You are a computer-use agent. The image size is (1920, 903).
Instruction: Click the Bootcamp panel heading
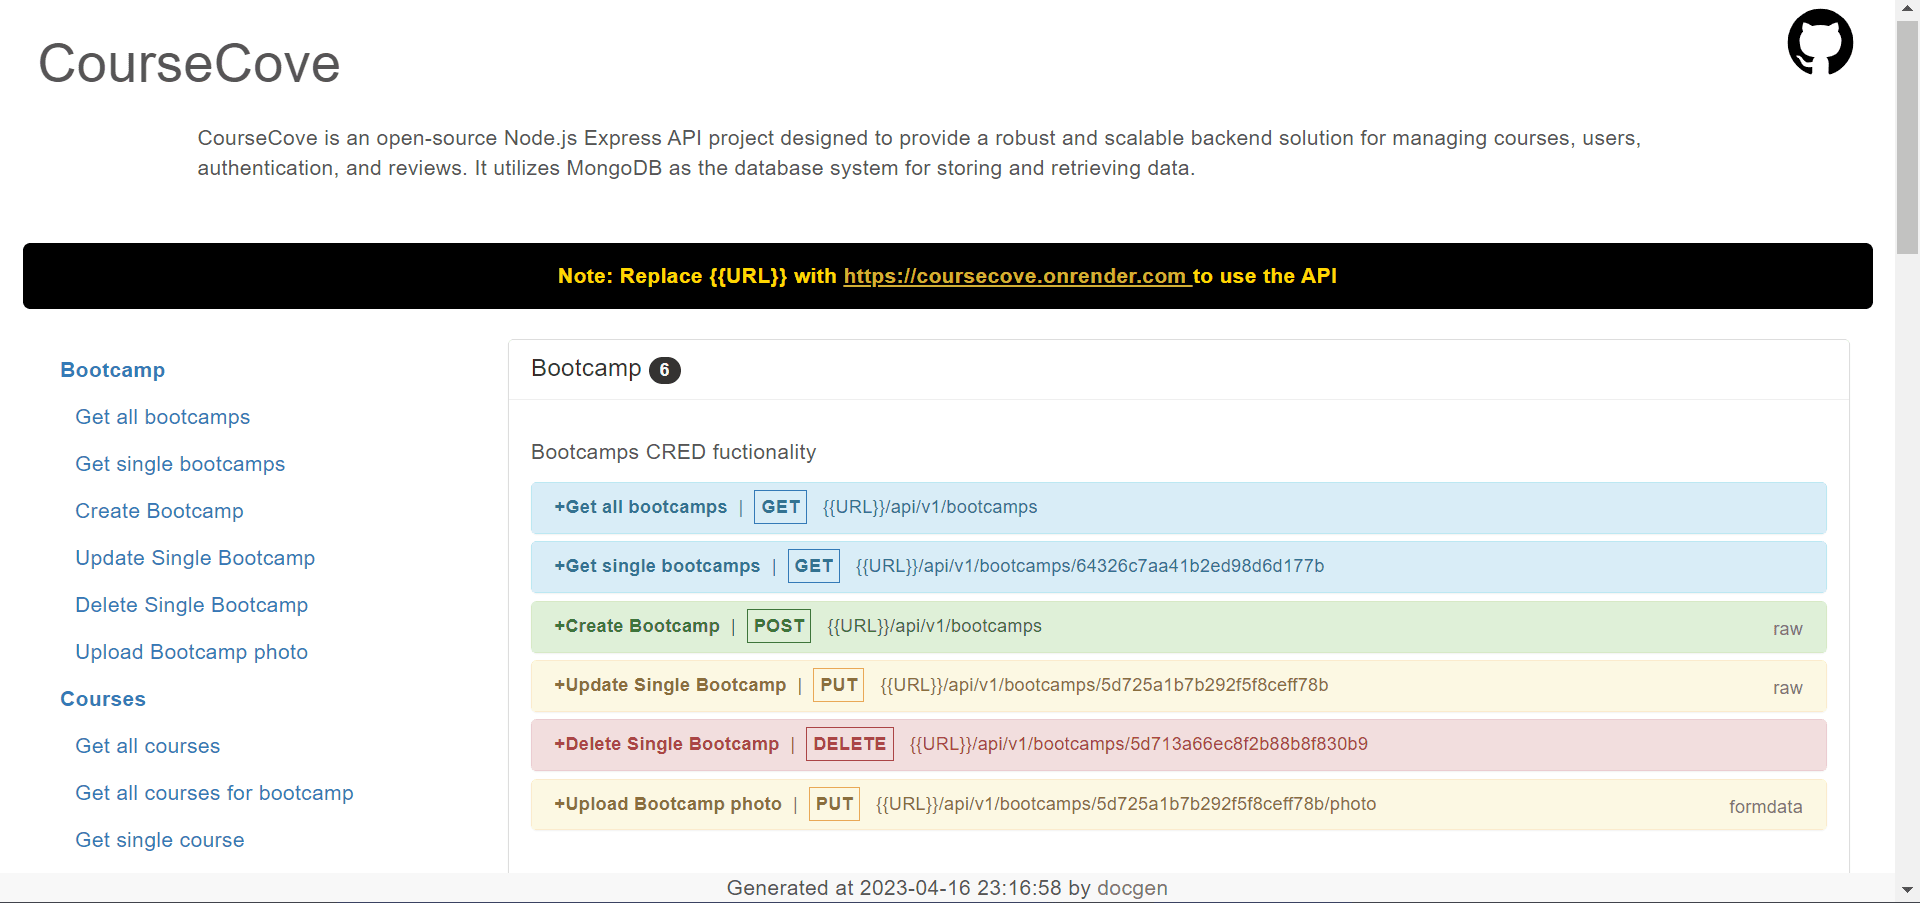[586, 368]
